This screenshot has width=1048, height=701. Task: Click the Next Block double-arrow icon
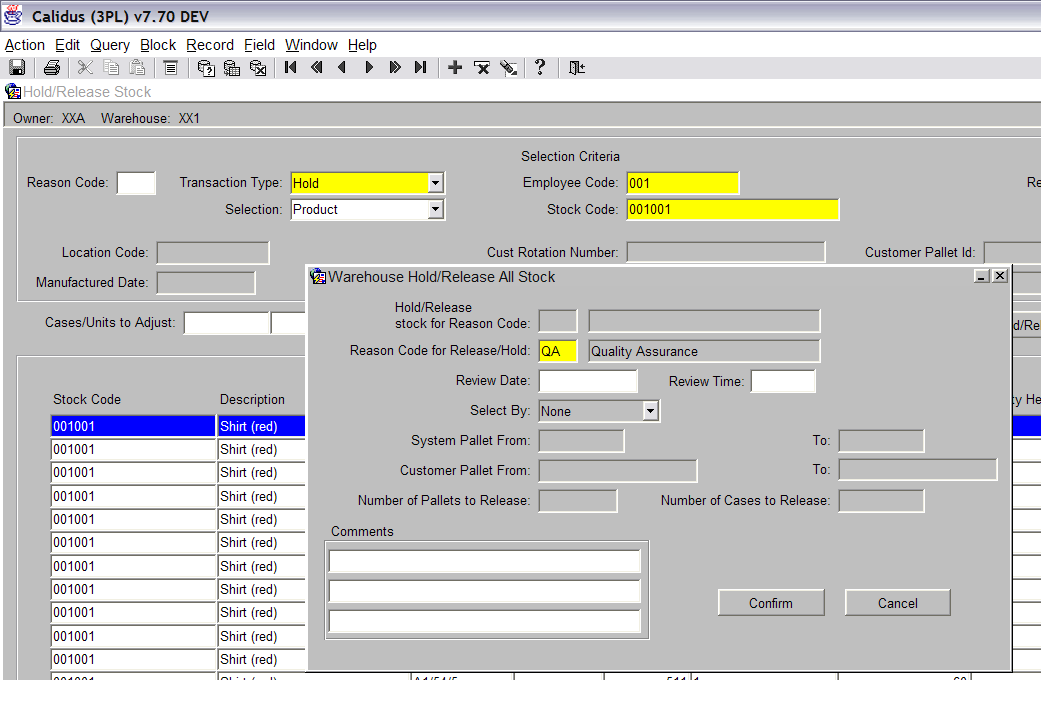click(395, 67)
